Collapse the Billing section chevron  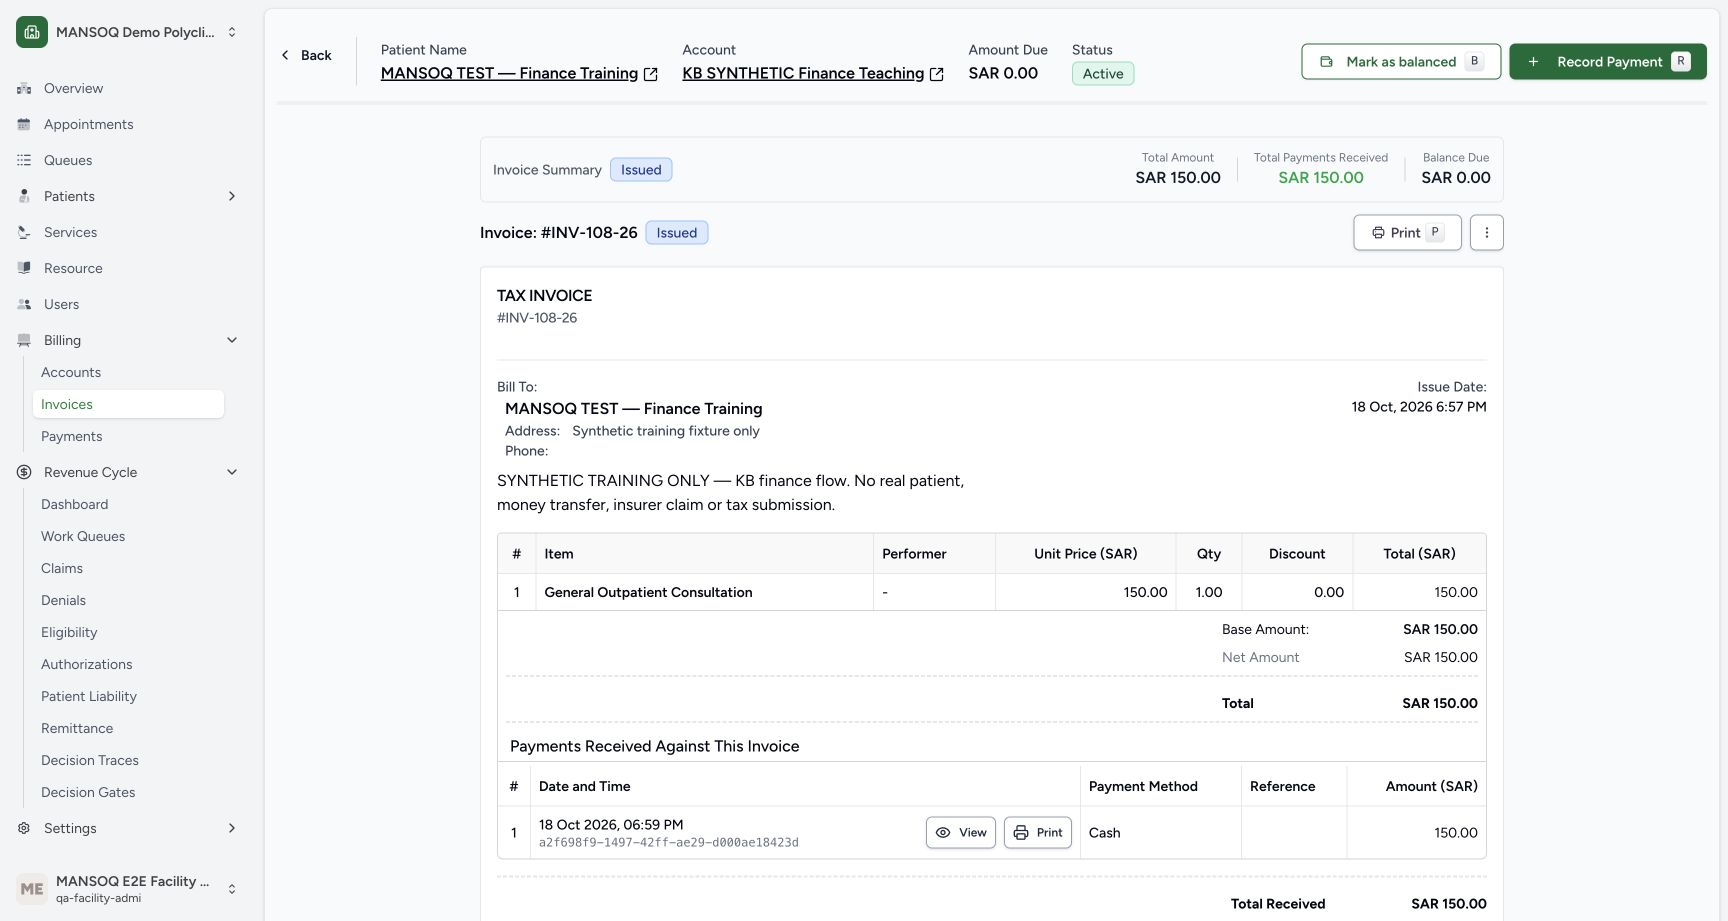click(232, 340)
